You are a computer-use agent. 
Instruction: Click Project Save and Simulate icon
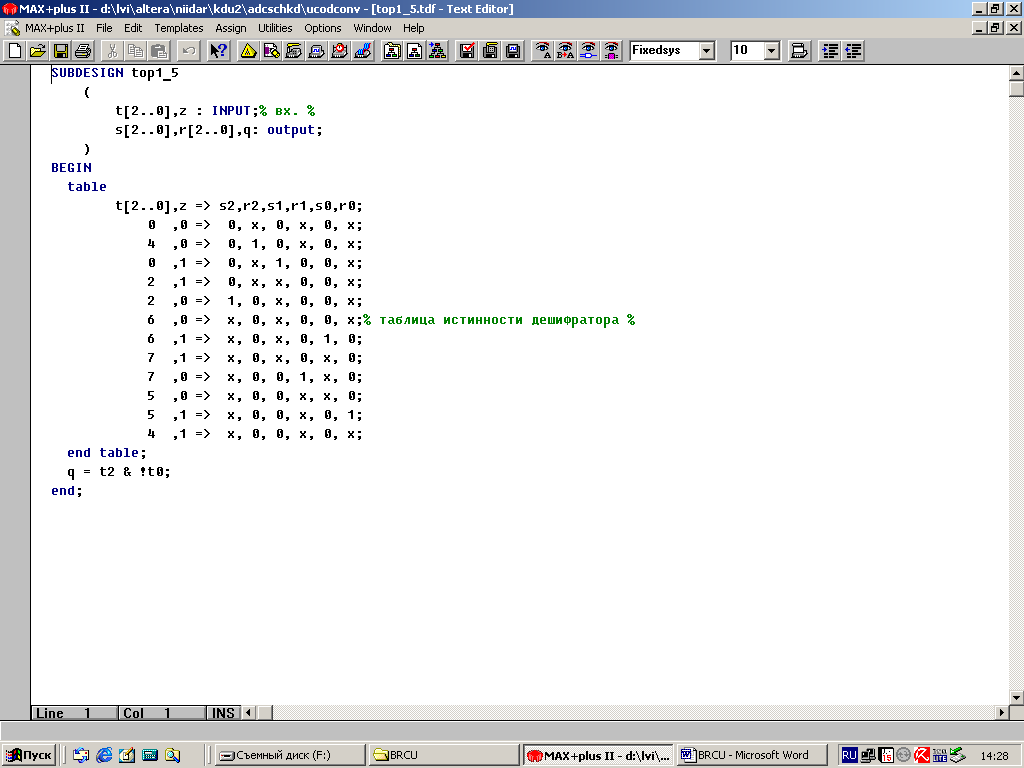[513, 50]
